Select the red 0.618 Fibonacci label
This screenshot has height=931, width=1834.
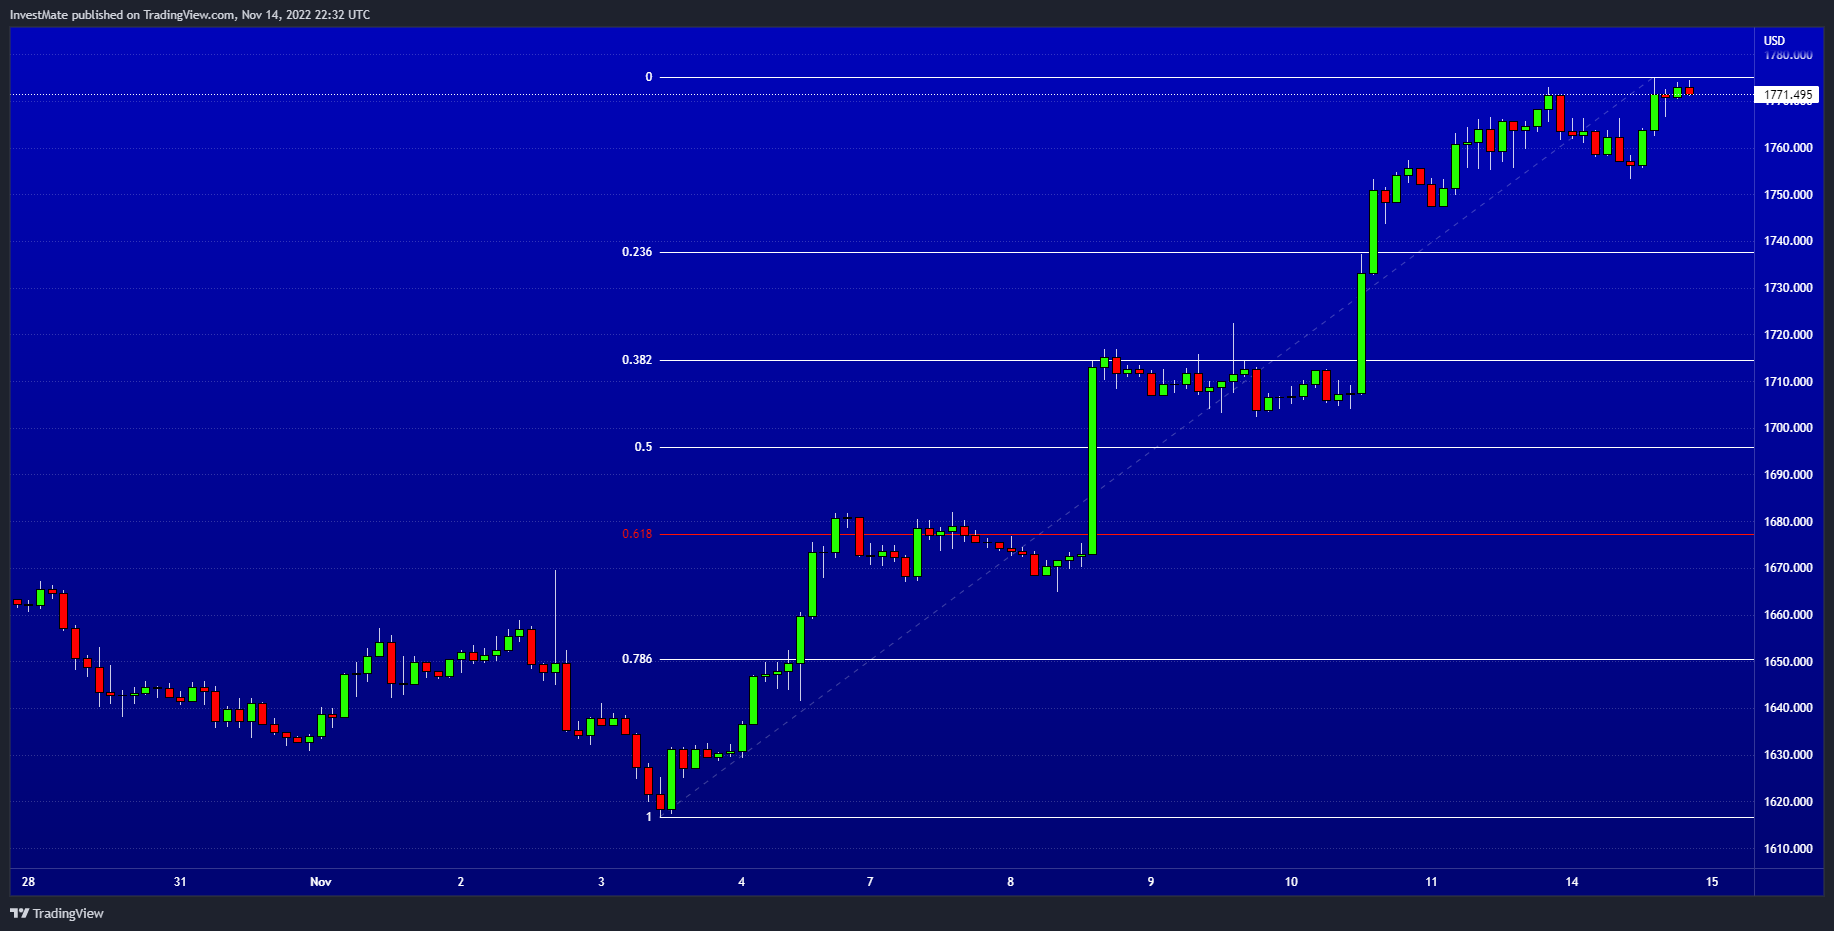click(x=637, y=534)
